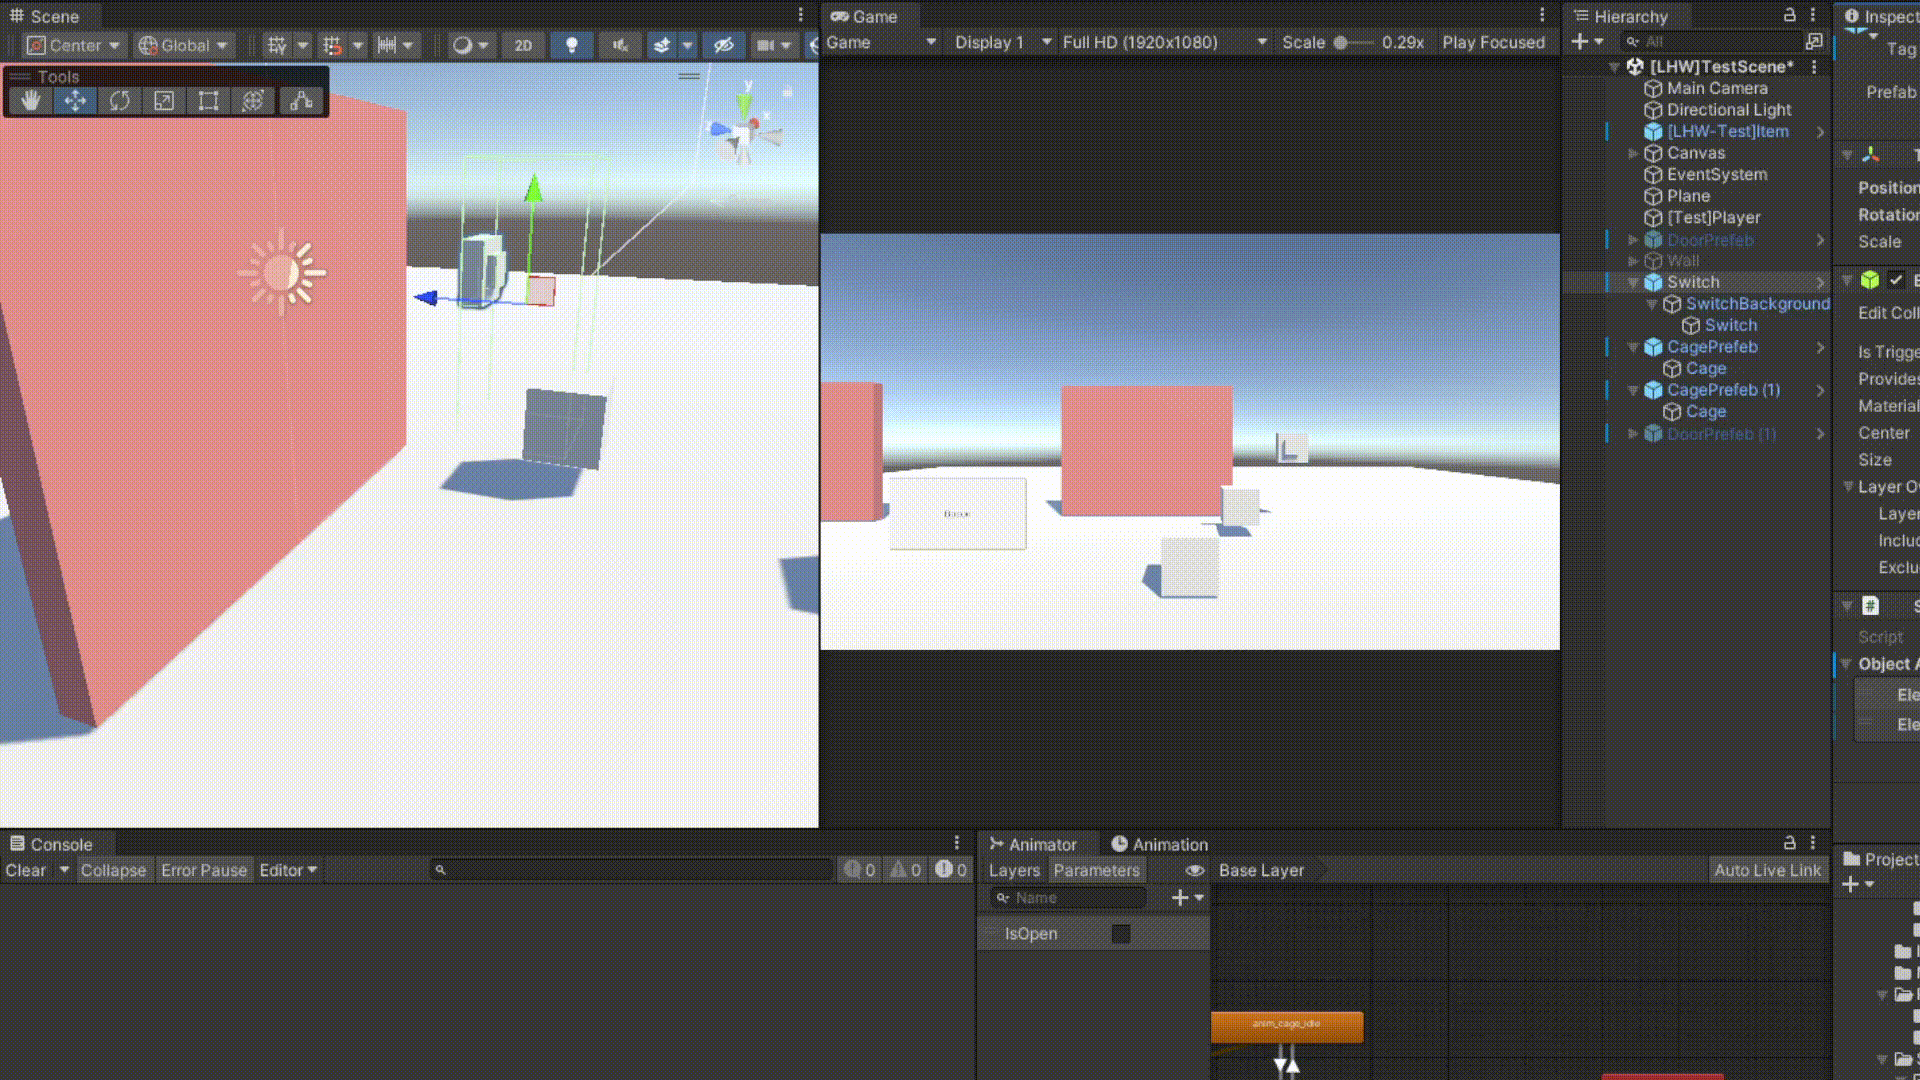Viewport: 1920px width, 1080px height.
Task: Select the Scale tool
Action: (164, 100)
